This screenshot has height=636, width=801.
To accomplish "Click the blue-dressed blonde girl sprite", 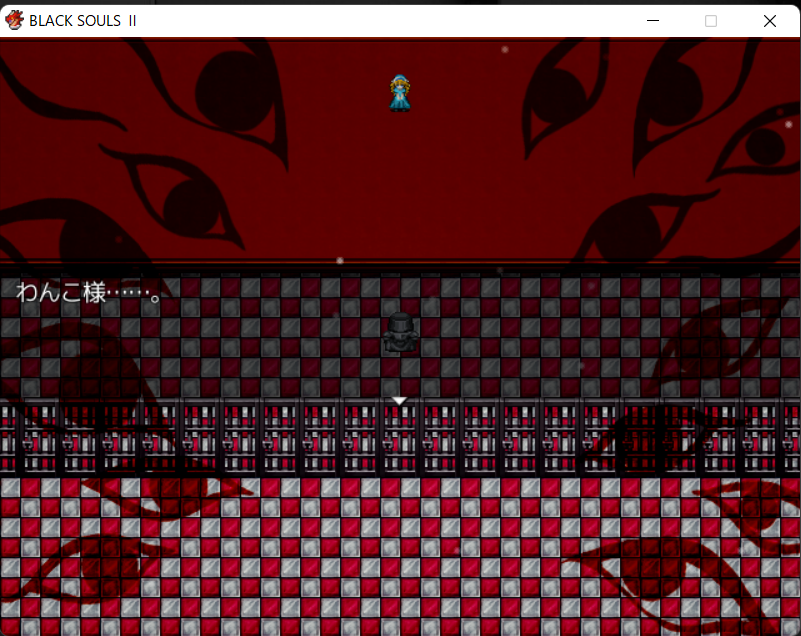I will coord(400,93).
